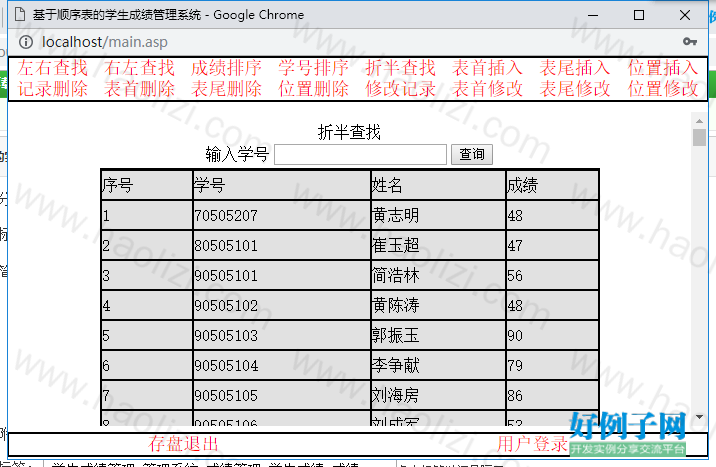This screenshot has width=716, height=467.
Task: Click the score 47 cell
Action: pos(552,246)
